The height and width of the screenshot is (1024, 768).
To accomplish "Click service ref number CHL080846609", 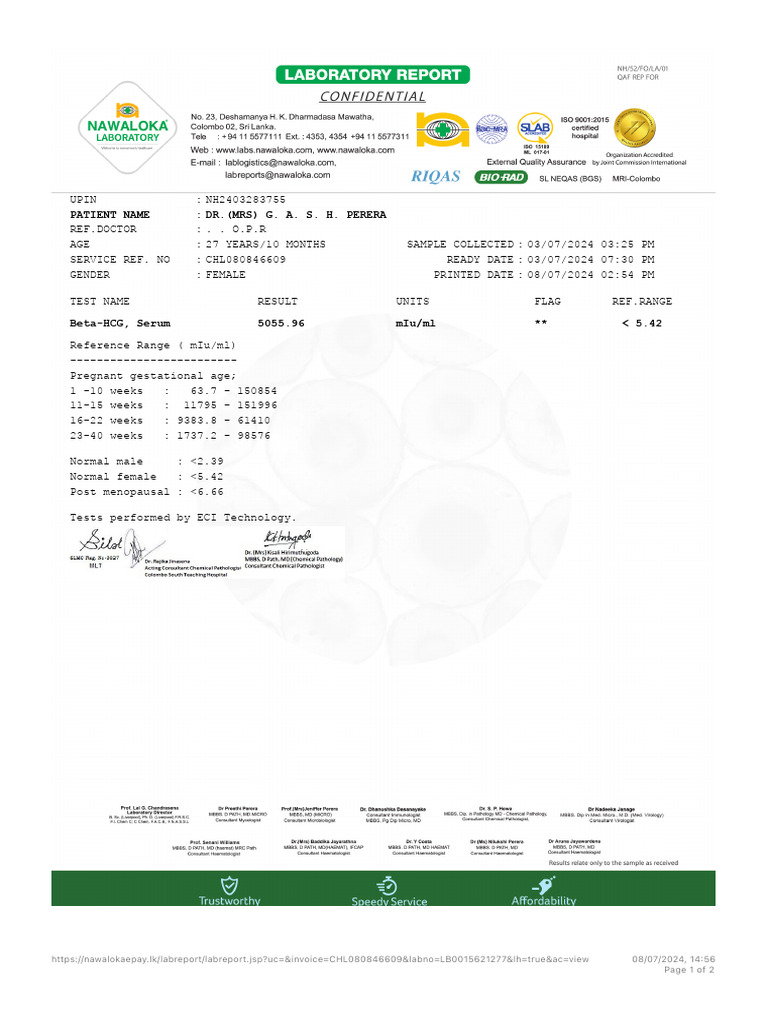I will pos(246,260).
